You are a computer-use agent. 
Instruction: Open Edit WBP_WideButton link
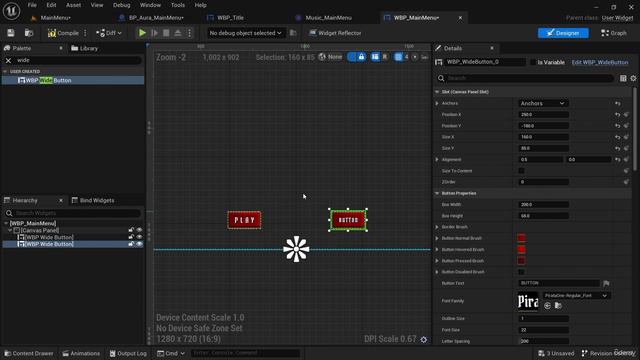point(600,62)
